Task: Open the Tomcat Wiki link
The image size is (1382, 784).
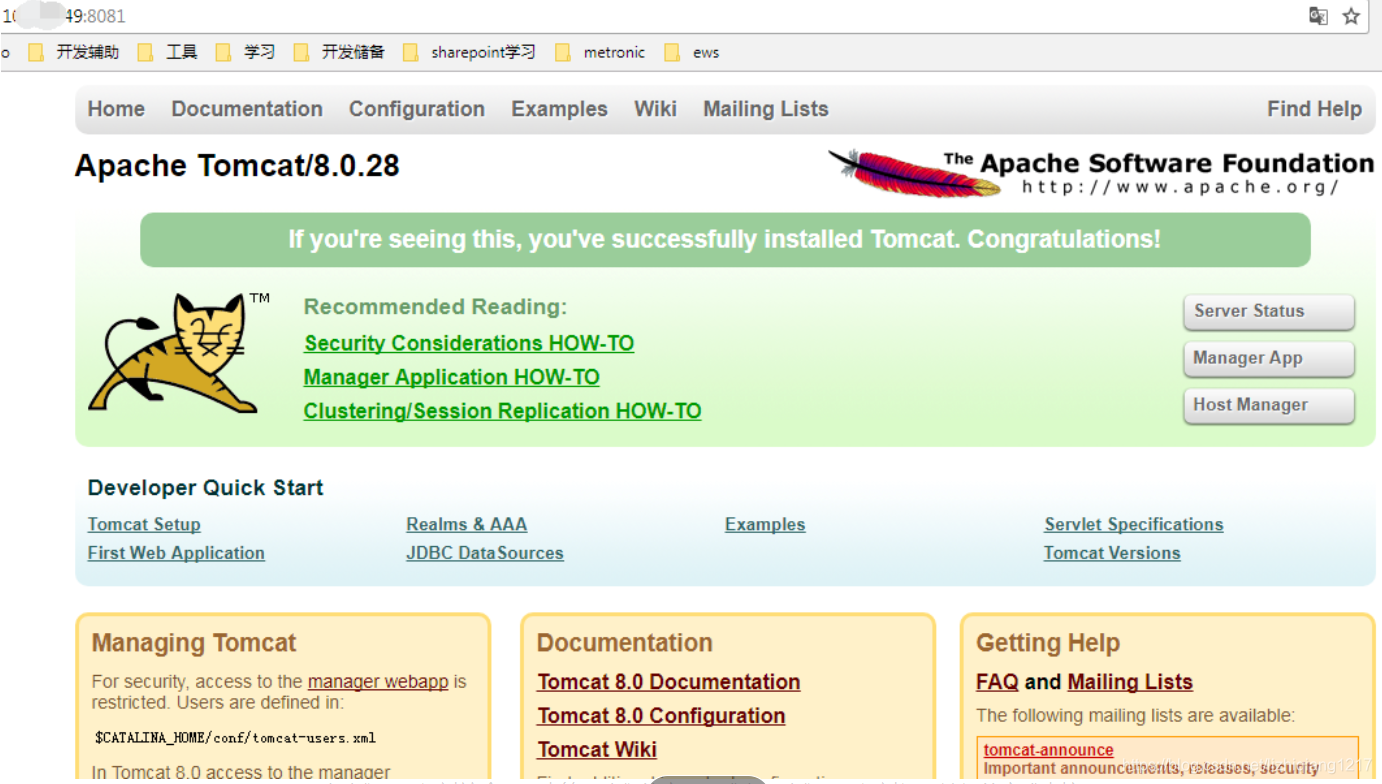Action: (x=597, y=750)
